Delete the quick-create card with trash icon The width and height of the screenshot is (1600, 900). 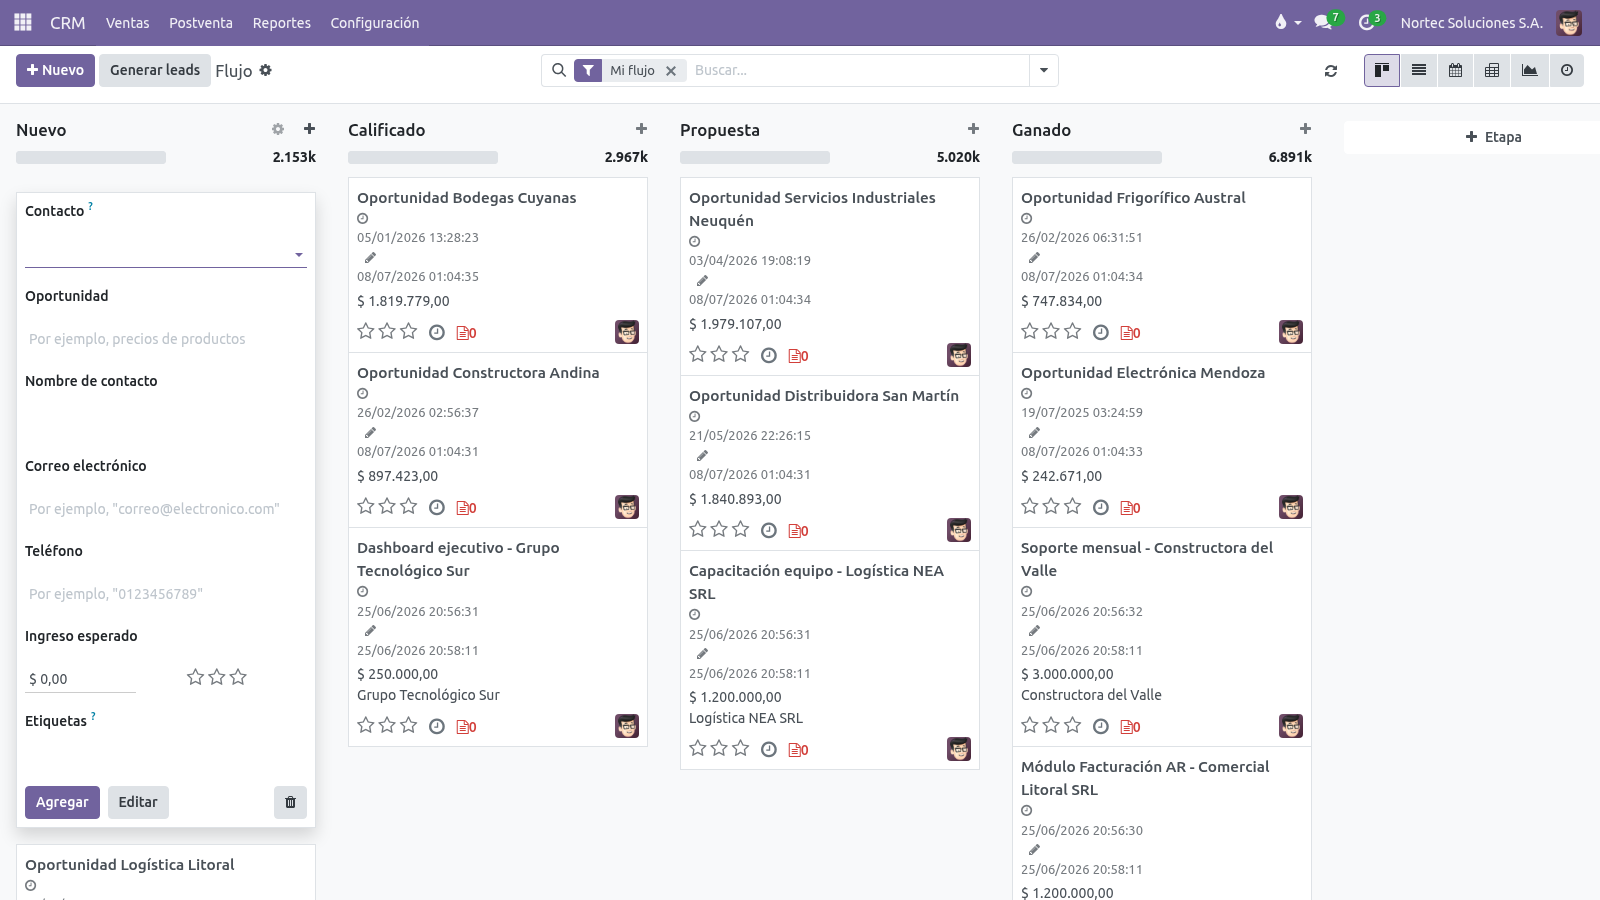click(290, 802)
